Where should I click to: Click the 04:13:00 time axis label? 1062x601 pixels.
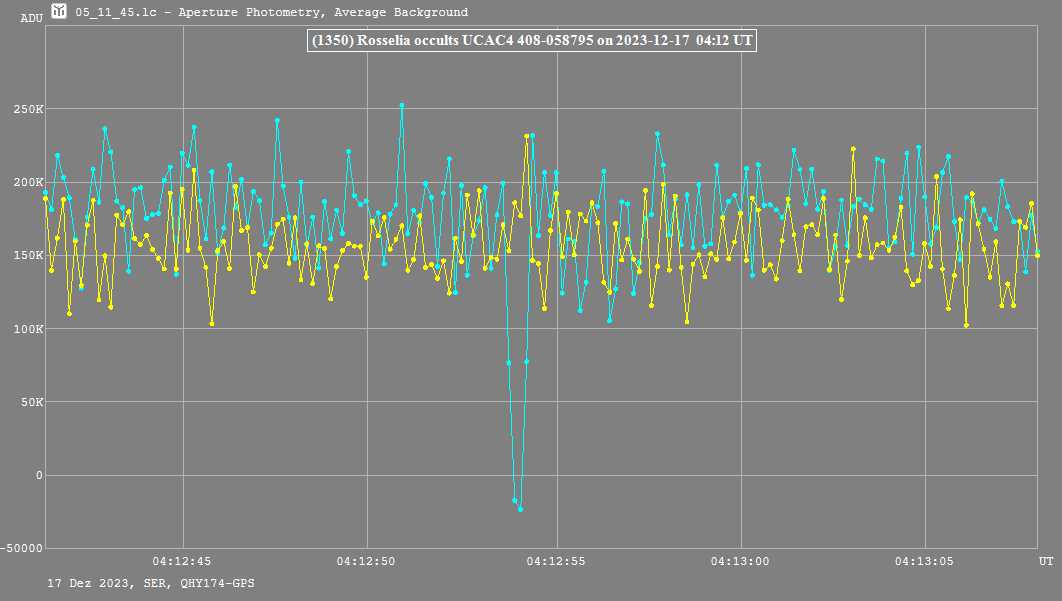pyautogui.click(x=740, y=561)
